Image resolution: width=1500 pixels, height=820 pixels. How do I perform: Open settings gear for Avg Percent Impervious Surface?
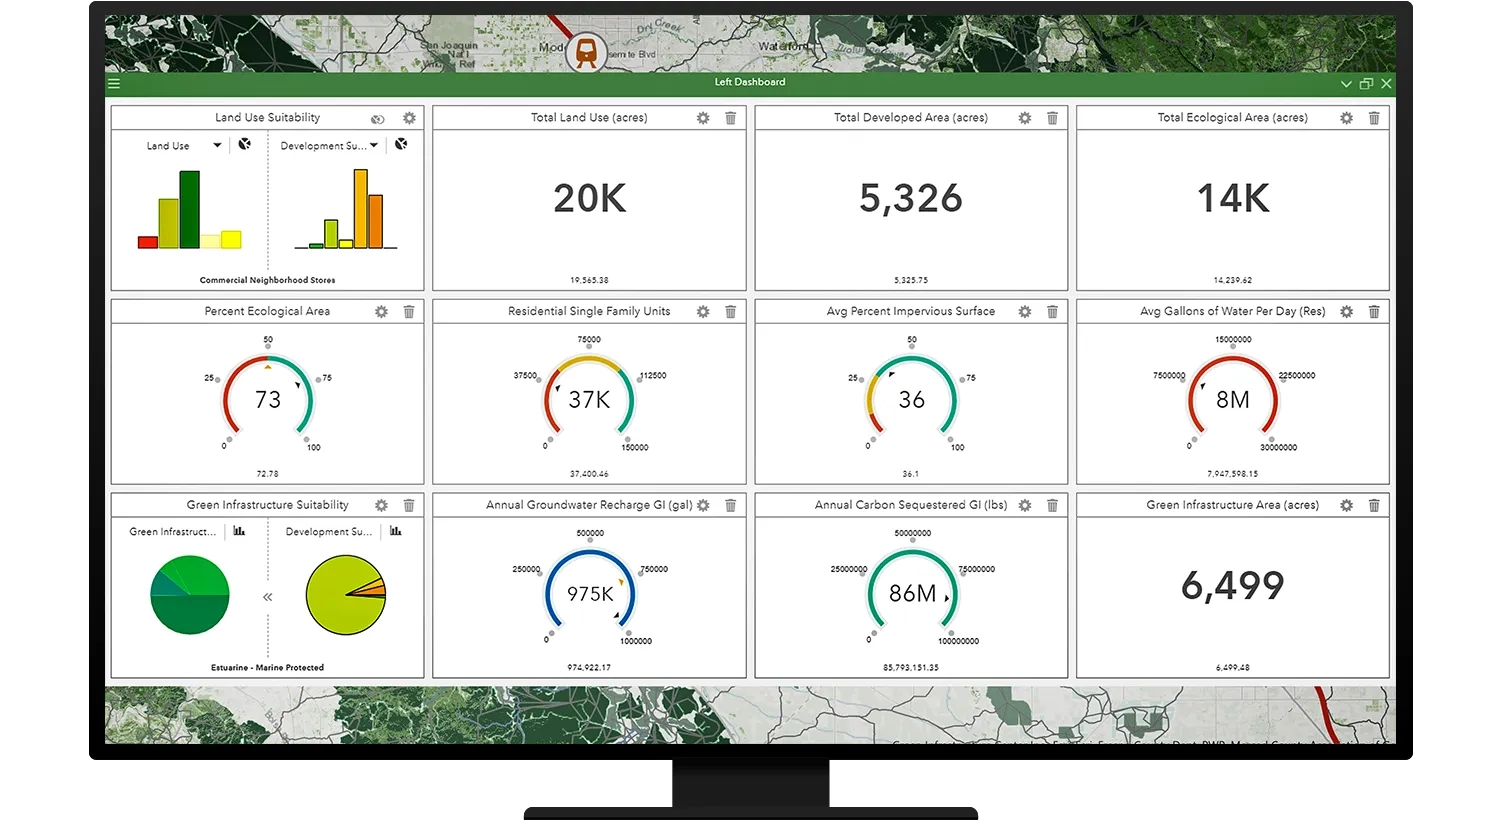(1025, 312)
